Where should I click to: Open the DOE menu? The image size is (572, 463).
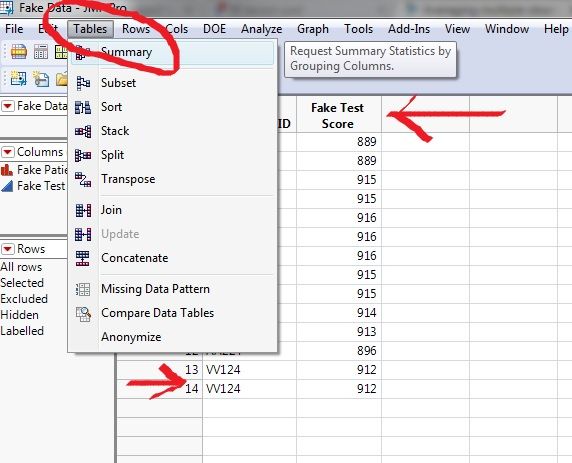click(214, 29)
